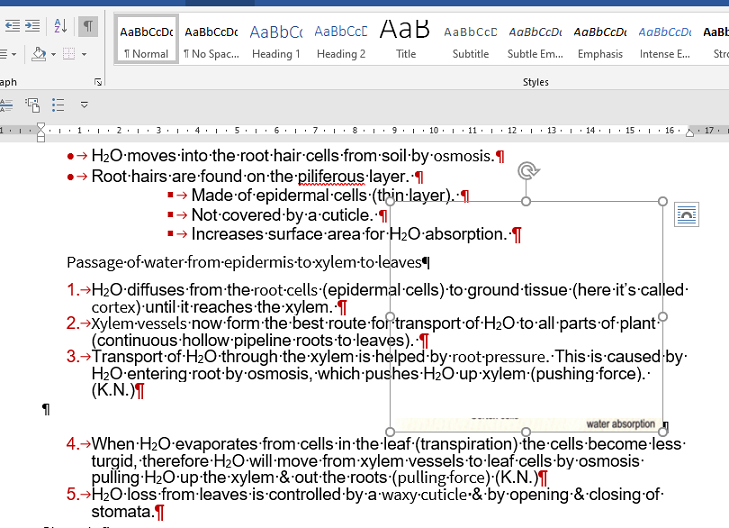
Task: Click the paste options quick access icon
Action: pos(33,105)
